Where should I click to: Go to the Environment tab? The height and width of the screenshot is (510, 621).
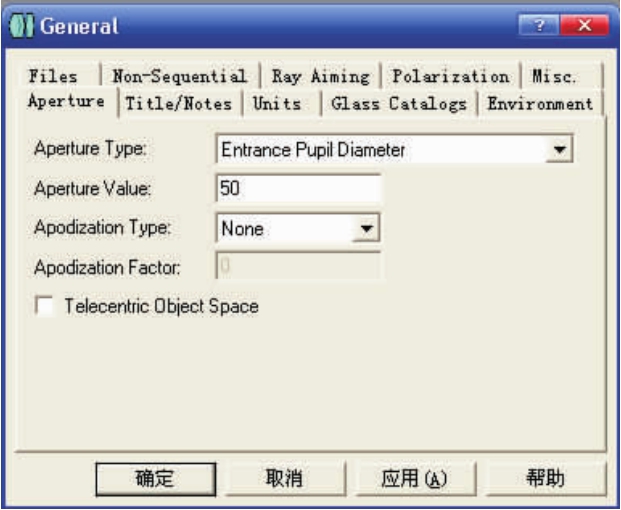click(540, 104)
